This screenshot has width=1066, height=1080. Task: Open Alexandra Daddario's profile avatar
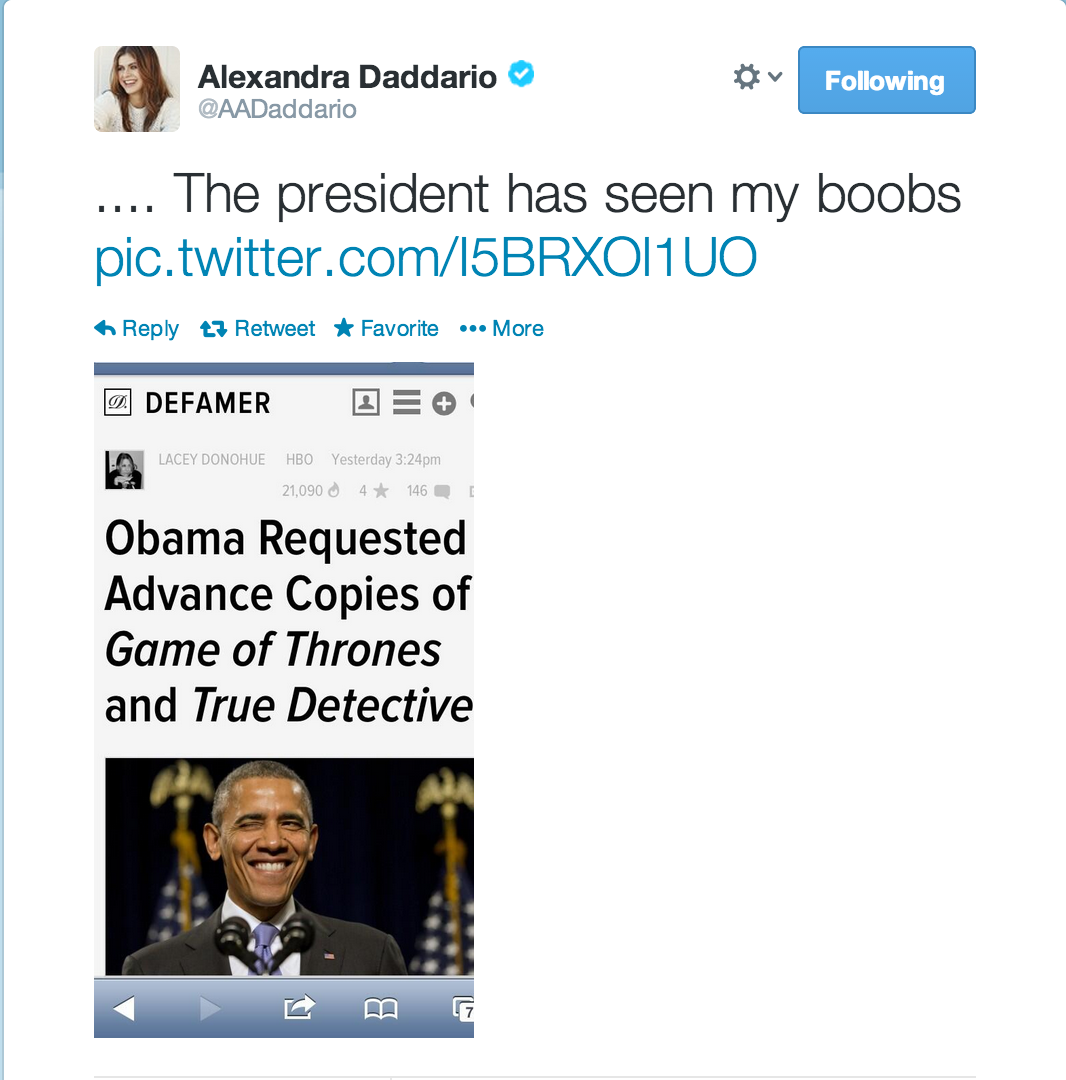[x=137, y=89]
